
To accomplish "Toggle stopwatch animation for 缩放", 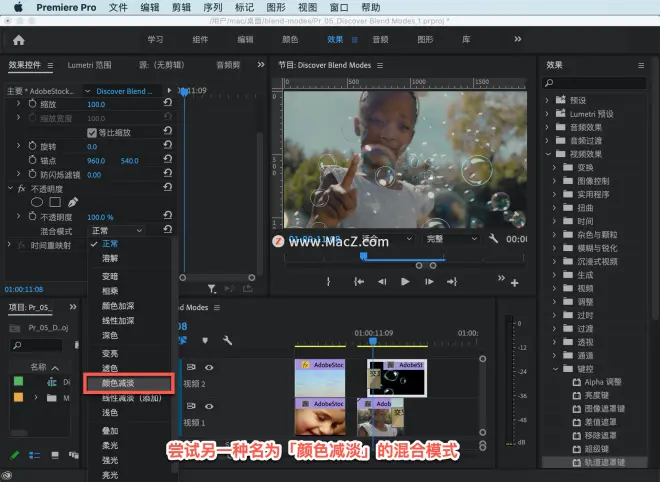I will [32, 103].
